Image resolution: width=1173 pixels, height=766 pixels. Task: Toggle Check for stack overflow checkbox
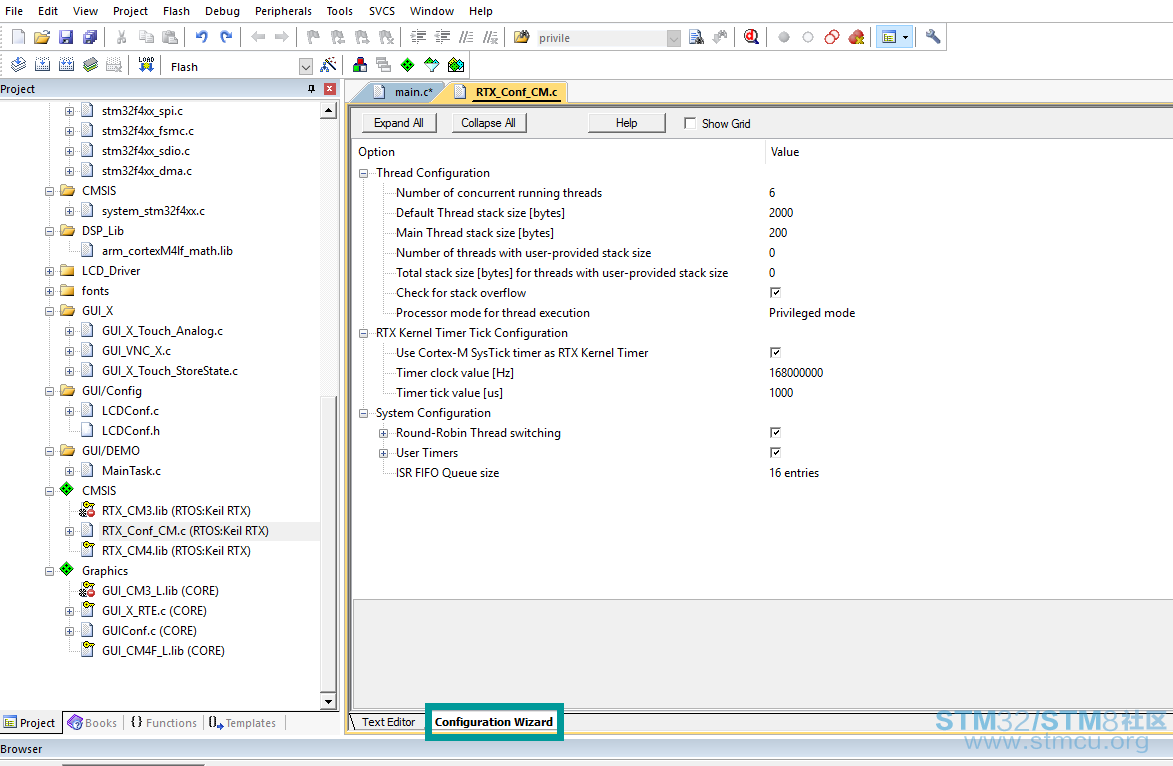coord(775,292)
